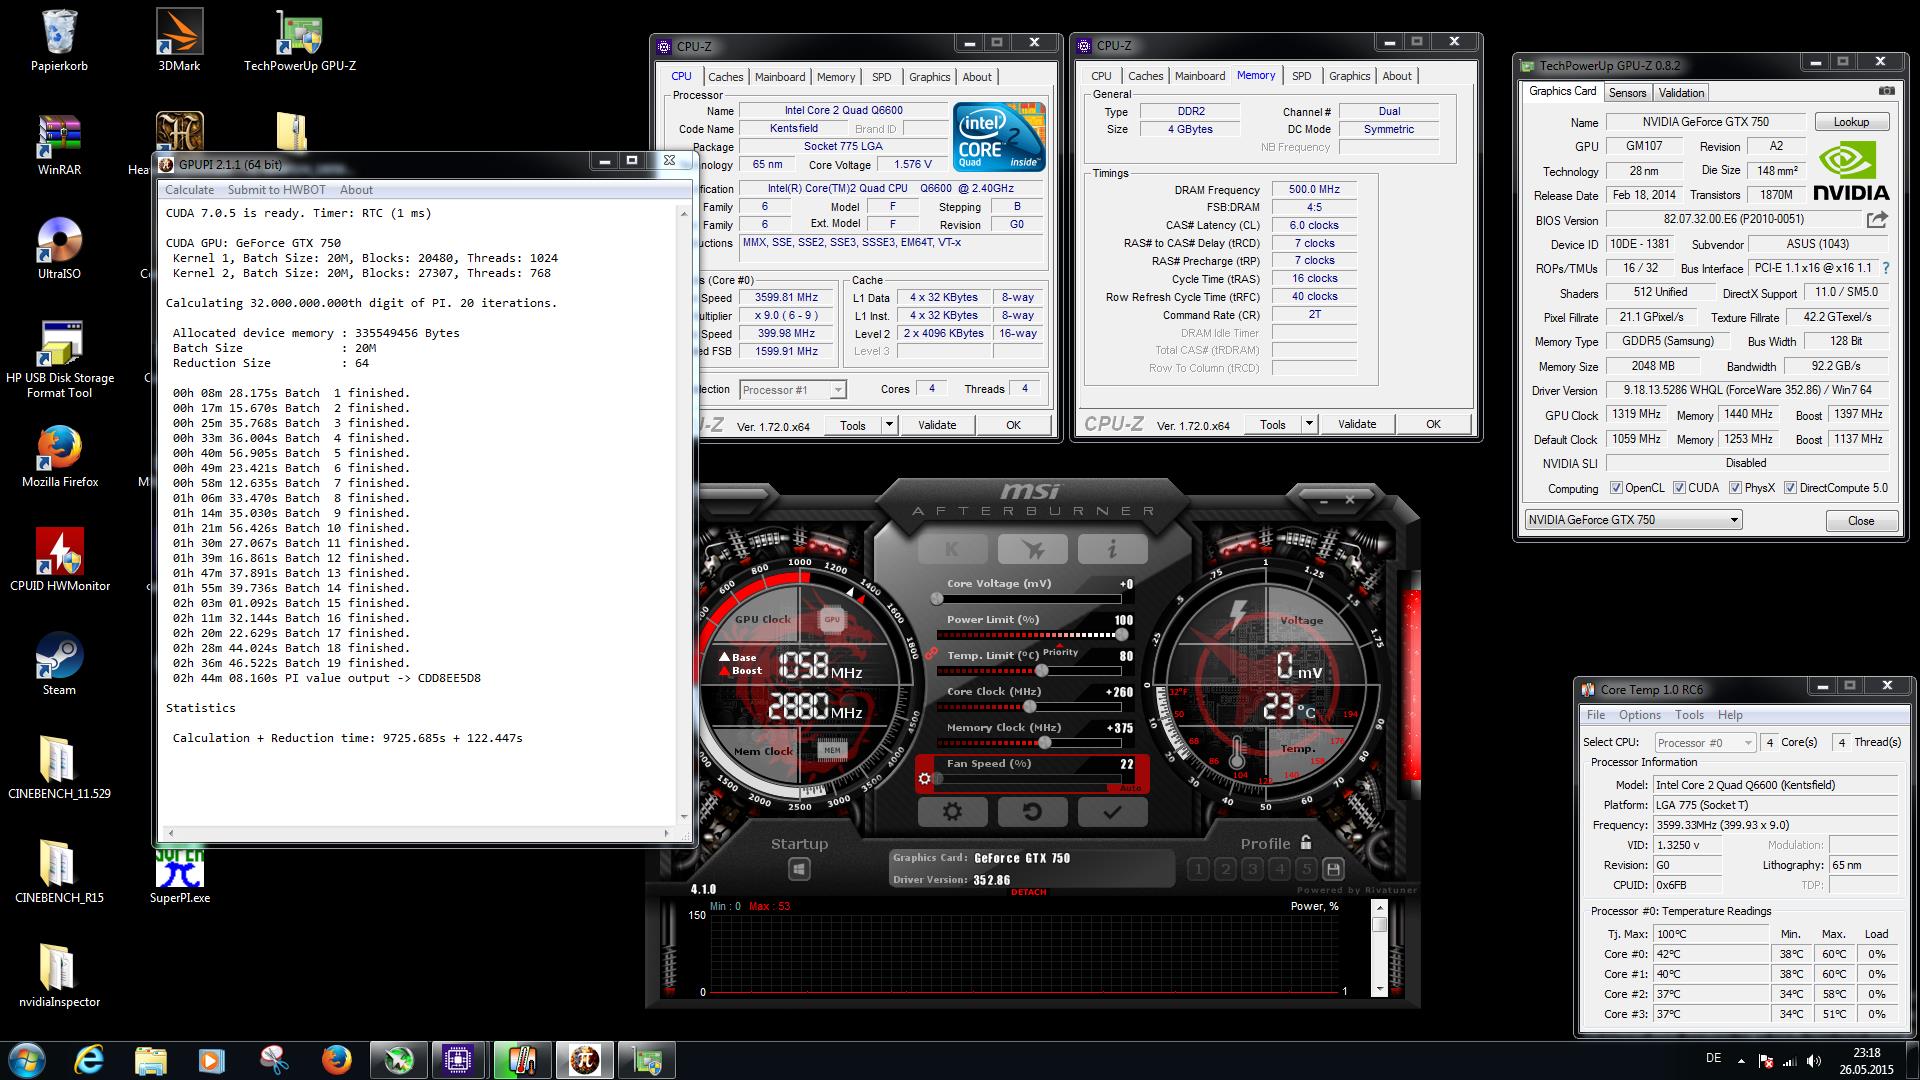Viewport: 1920px width, 1080px height.
Task: Open the nvidiaInspector folder on desktop
Action: [59, 976]
